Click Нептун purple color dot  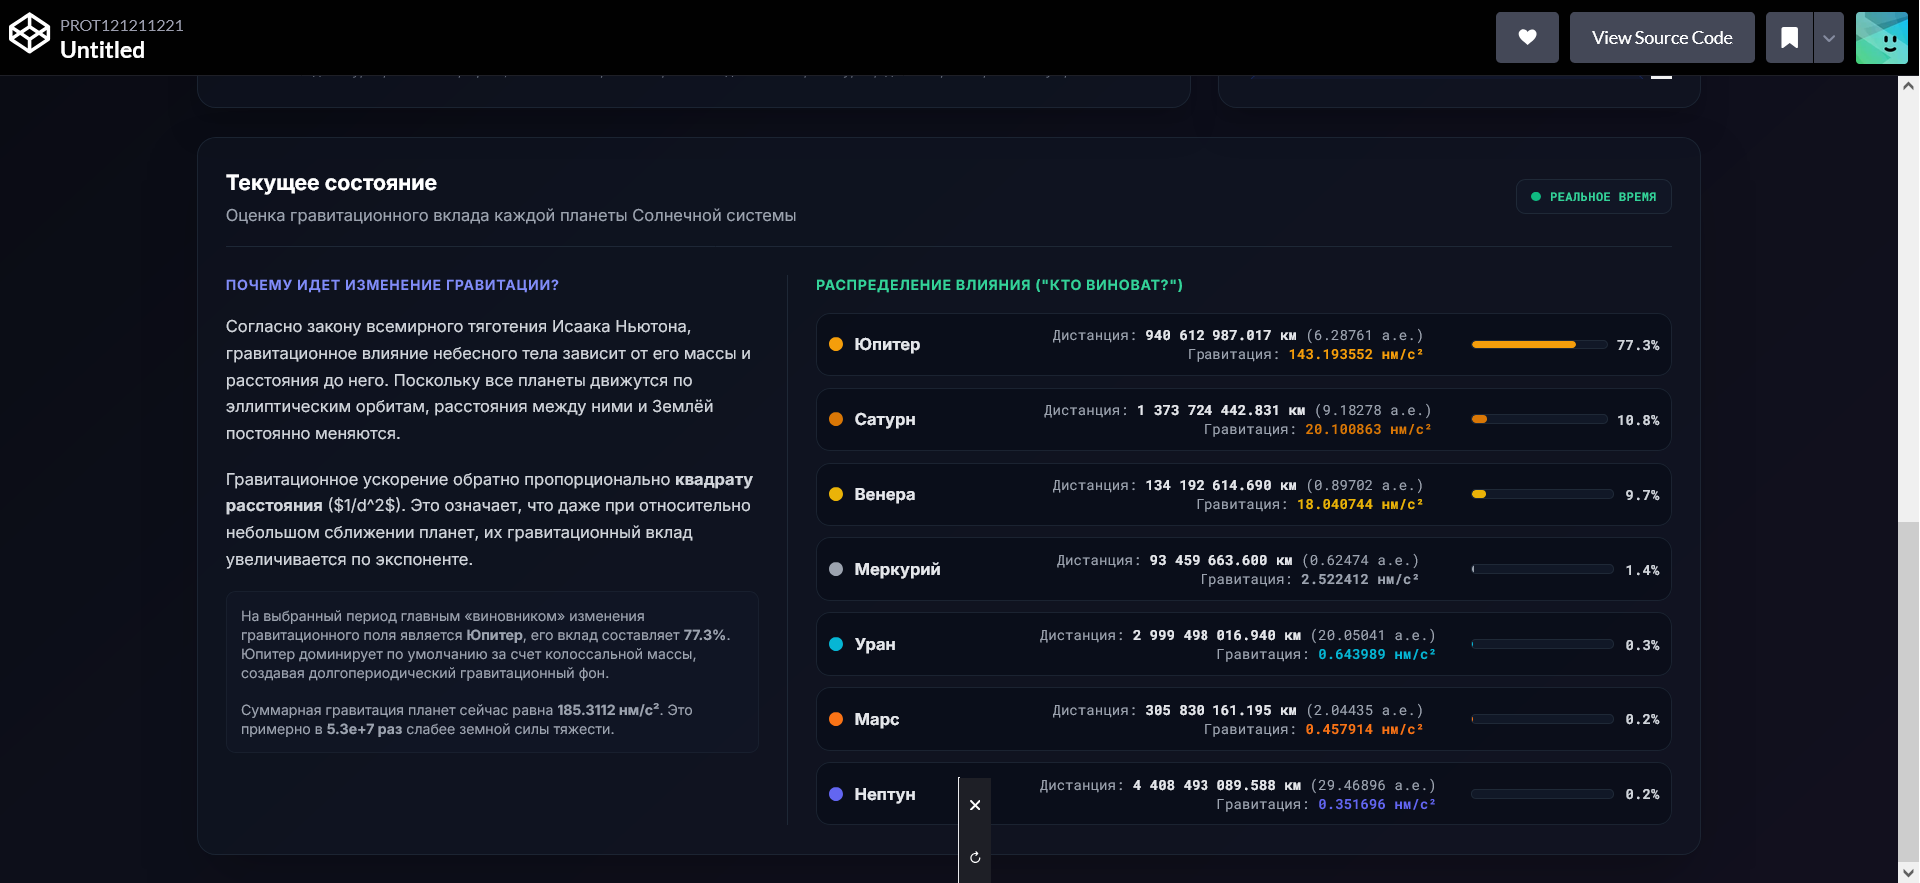pos(836,794)
